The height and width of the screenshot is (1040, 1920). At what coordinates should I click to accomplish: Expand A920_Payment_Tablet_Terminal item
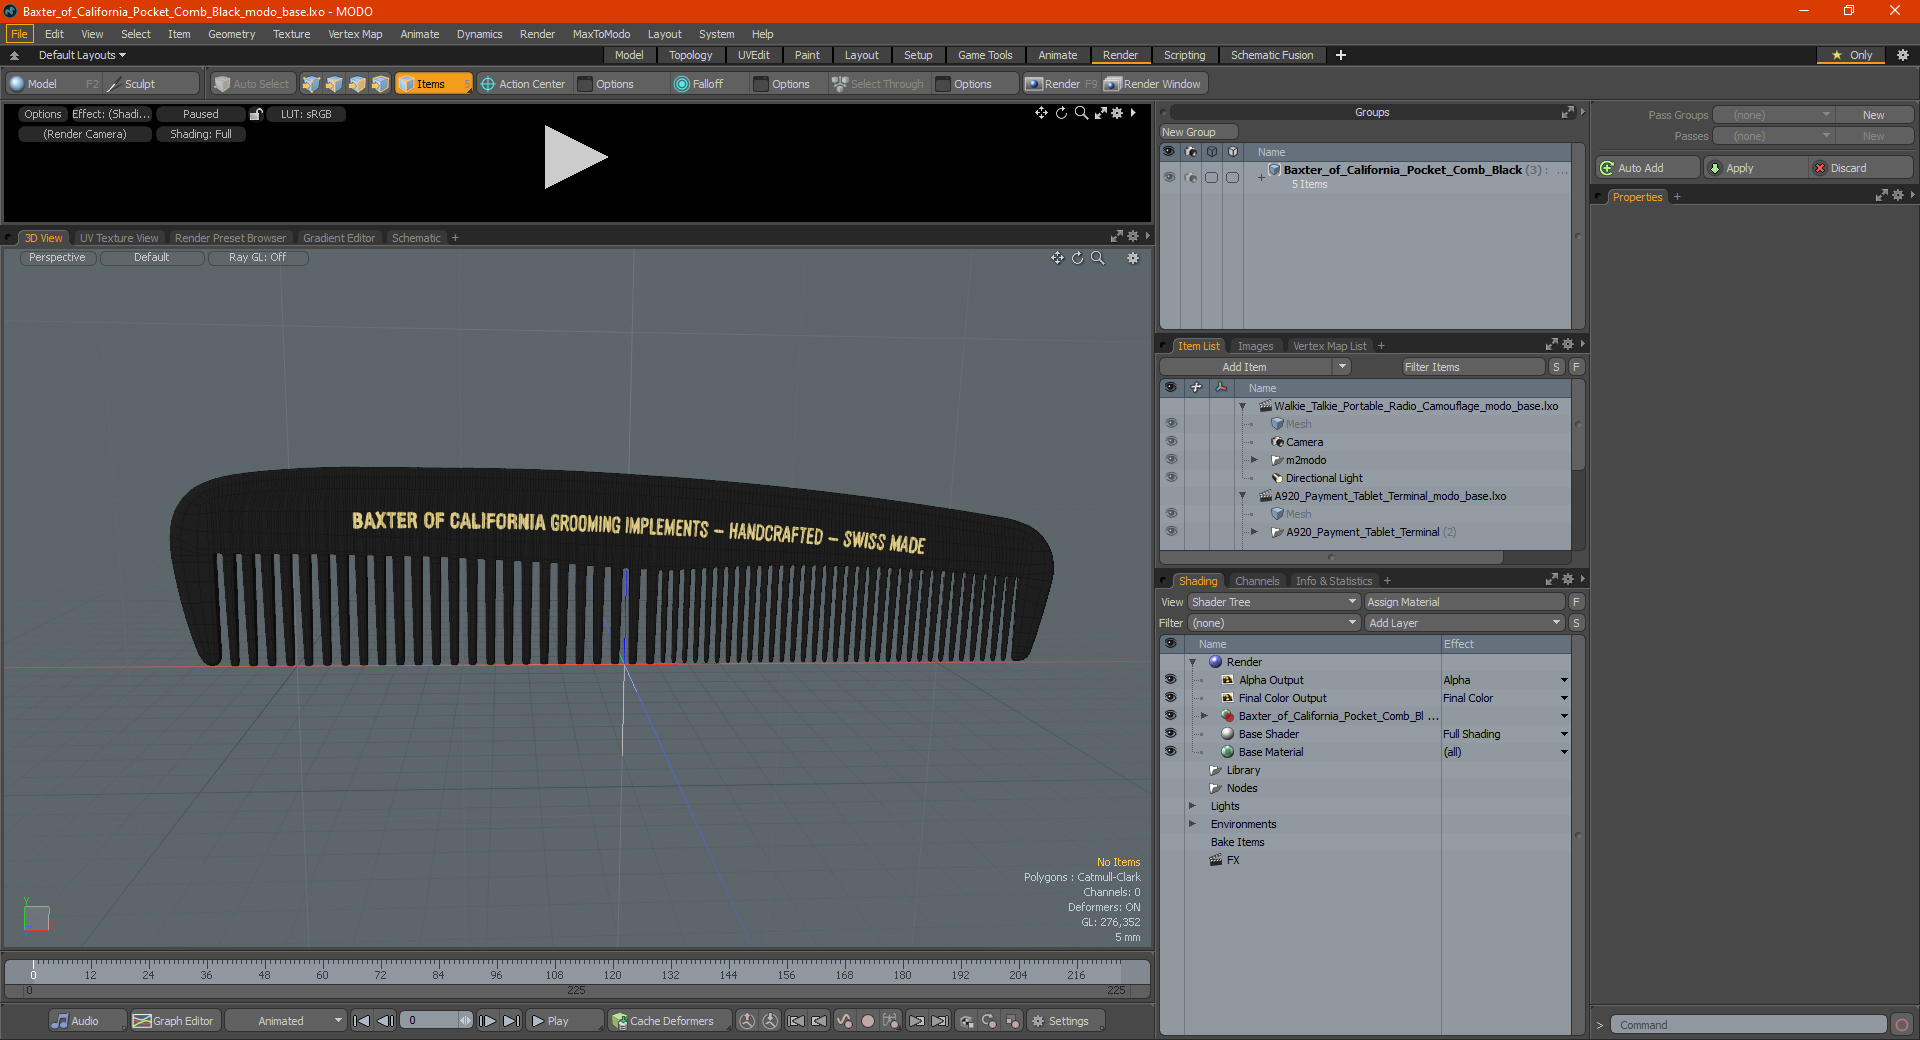(1254, 532)
